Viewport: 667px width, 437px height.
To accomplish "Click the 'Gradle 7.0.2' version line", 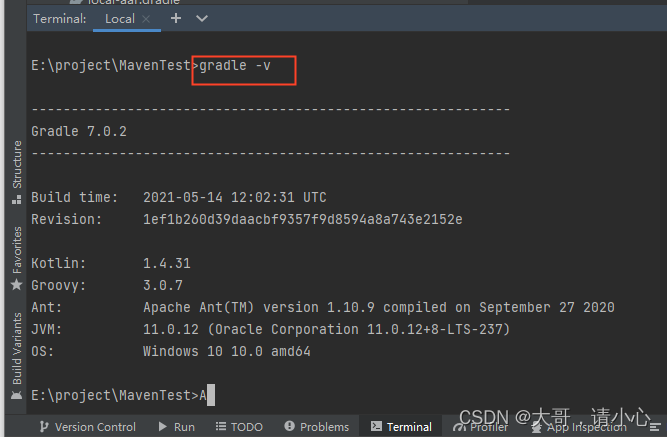I will pos(79,131).
